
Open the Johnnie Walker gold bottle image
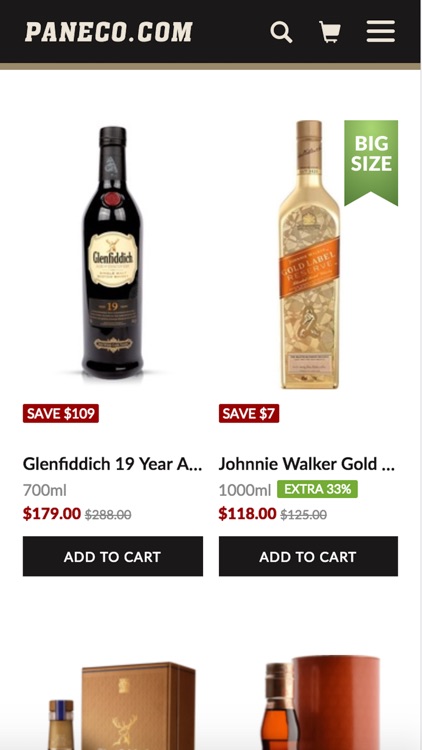click(309, 254)
